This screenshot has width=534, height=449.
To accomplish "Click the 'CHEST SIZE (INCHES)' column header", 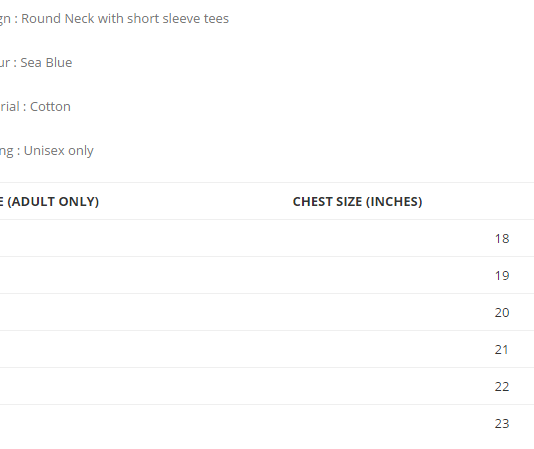I will pos(358,202).
